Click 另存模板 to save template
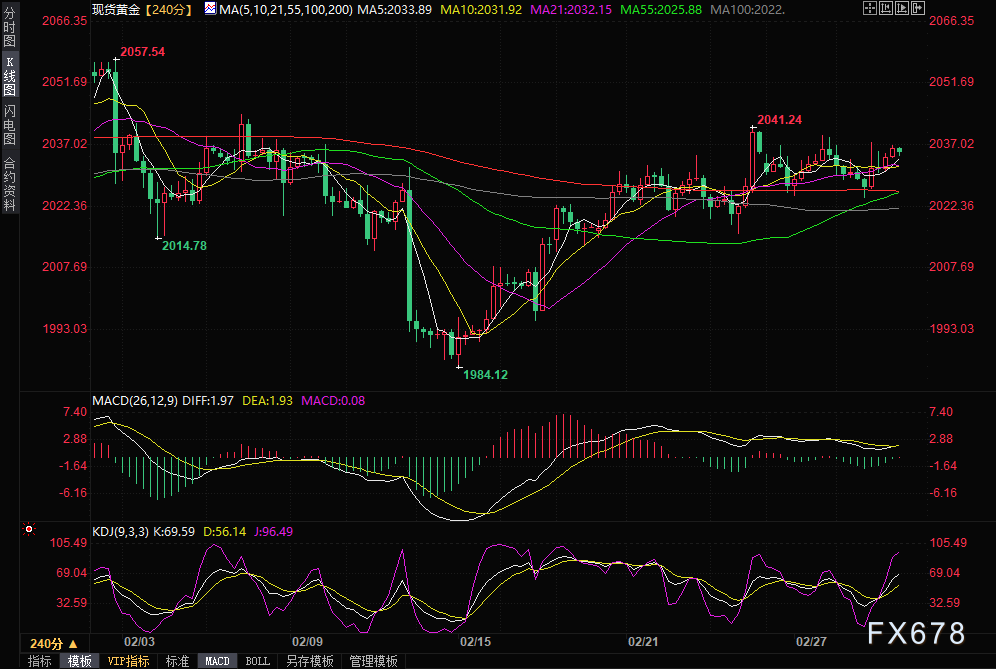996x669 pixels. click(309, 661)
